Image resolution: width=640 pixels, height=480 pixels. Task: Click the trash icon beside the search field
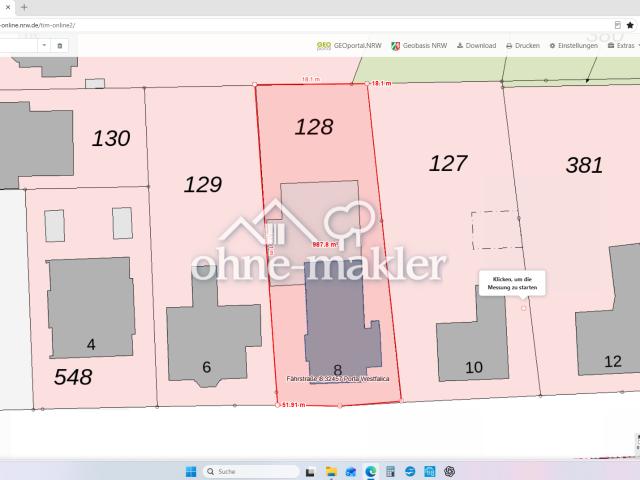point(60,46)
